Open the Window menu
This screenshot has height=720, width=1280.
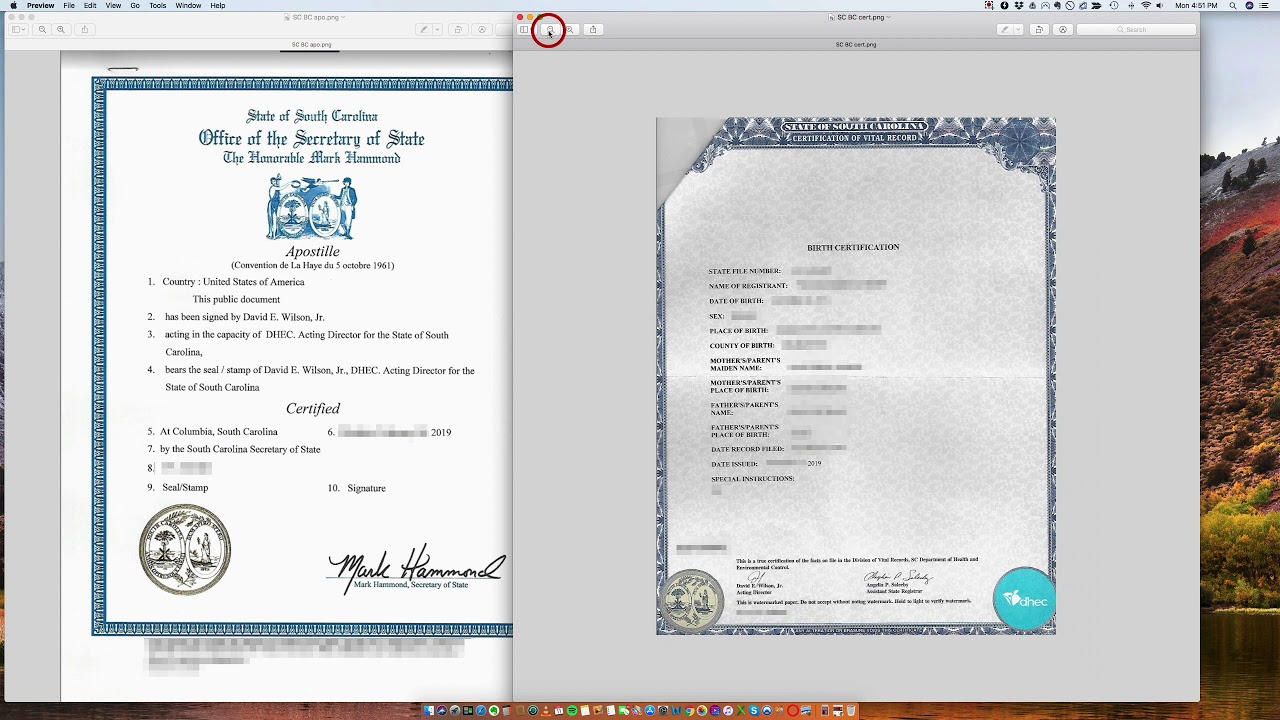coord(188,6)
